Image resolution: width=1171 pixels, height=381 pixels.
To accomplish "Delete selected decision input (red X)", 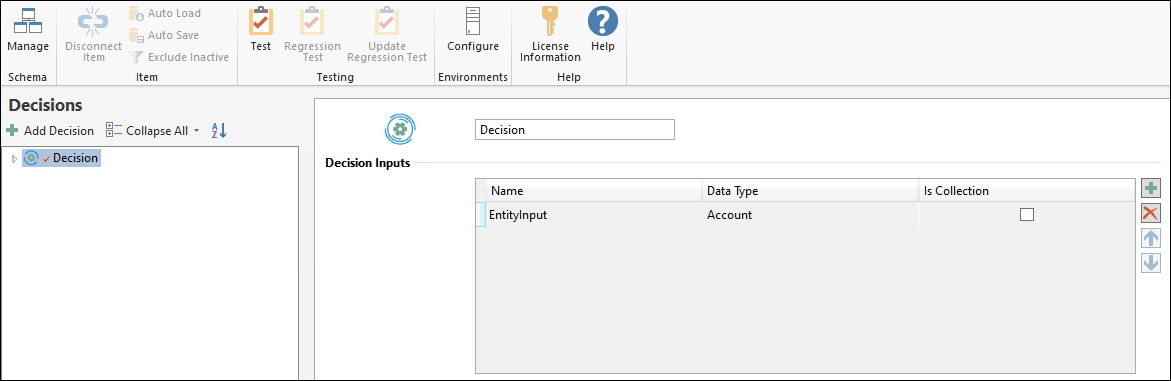I will pos(1151,213).
